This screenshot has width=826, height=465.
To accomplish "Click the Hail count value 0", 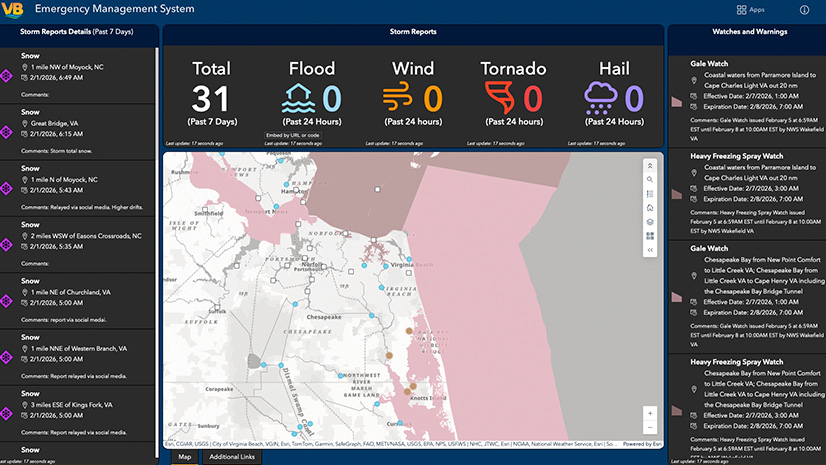I will pyautogui.click(x=634, y=98).
